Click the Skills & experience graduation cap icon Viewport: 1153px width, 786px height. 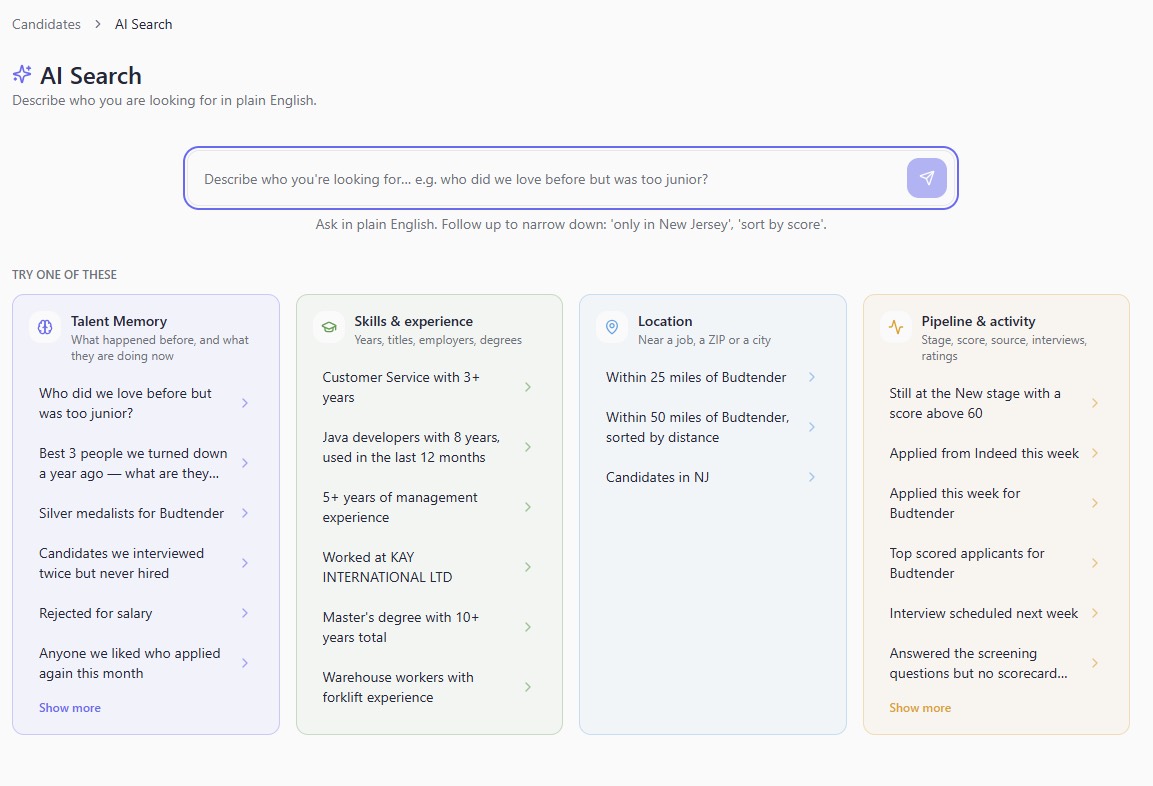pos(329,327)
